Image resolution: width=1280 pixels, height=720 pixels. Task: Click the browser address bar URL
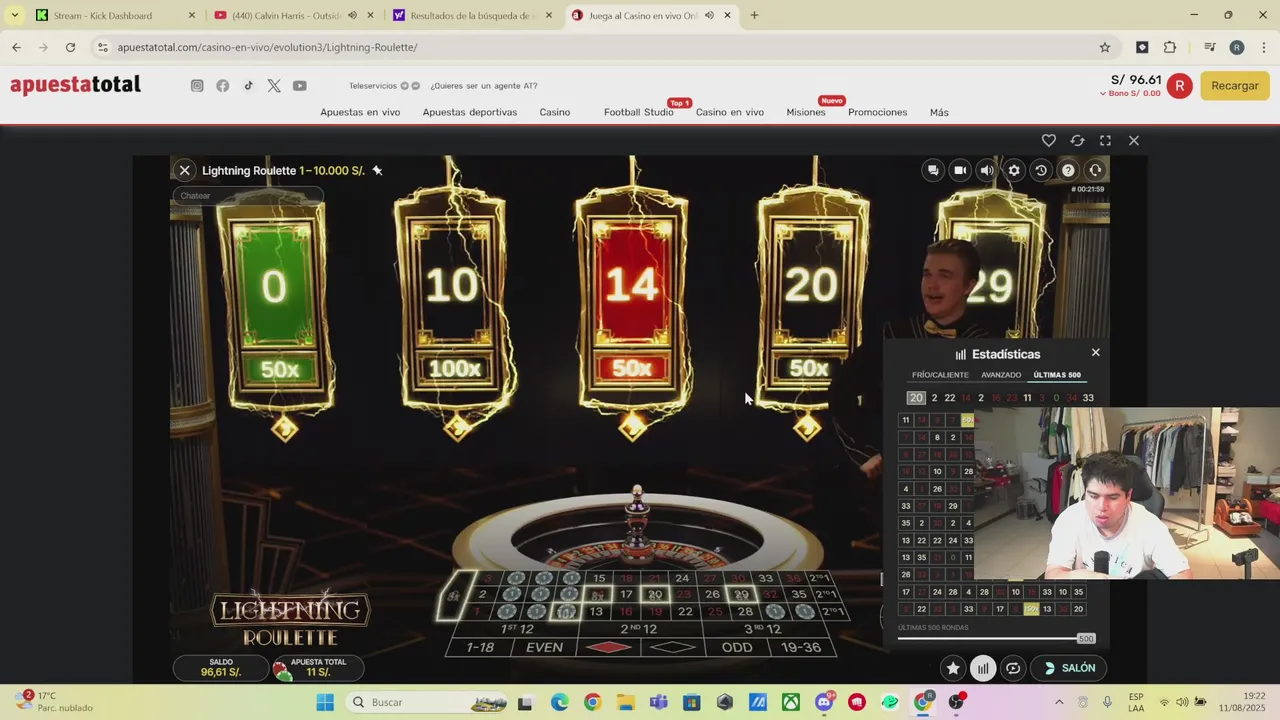click(267, 47)
